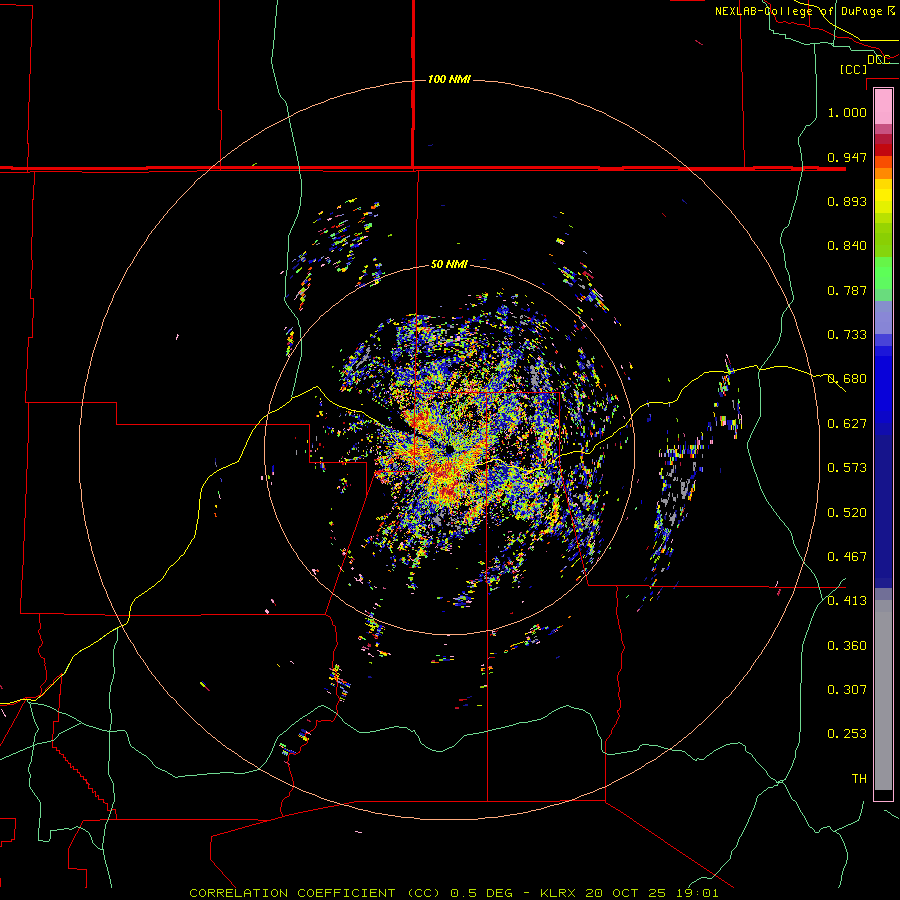Click the 0.787 color scale value
This screenshot has width=900, height=900.
[x=847, y=290]
